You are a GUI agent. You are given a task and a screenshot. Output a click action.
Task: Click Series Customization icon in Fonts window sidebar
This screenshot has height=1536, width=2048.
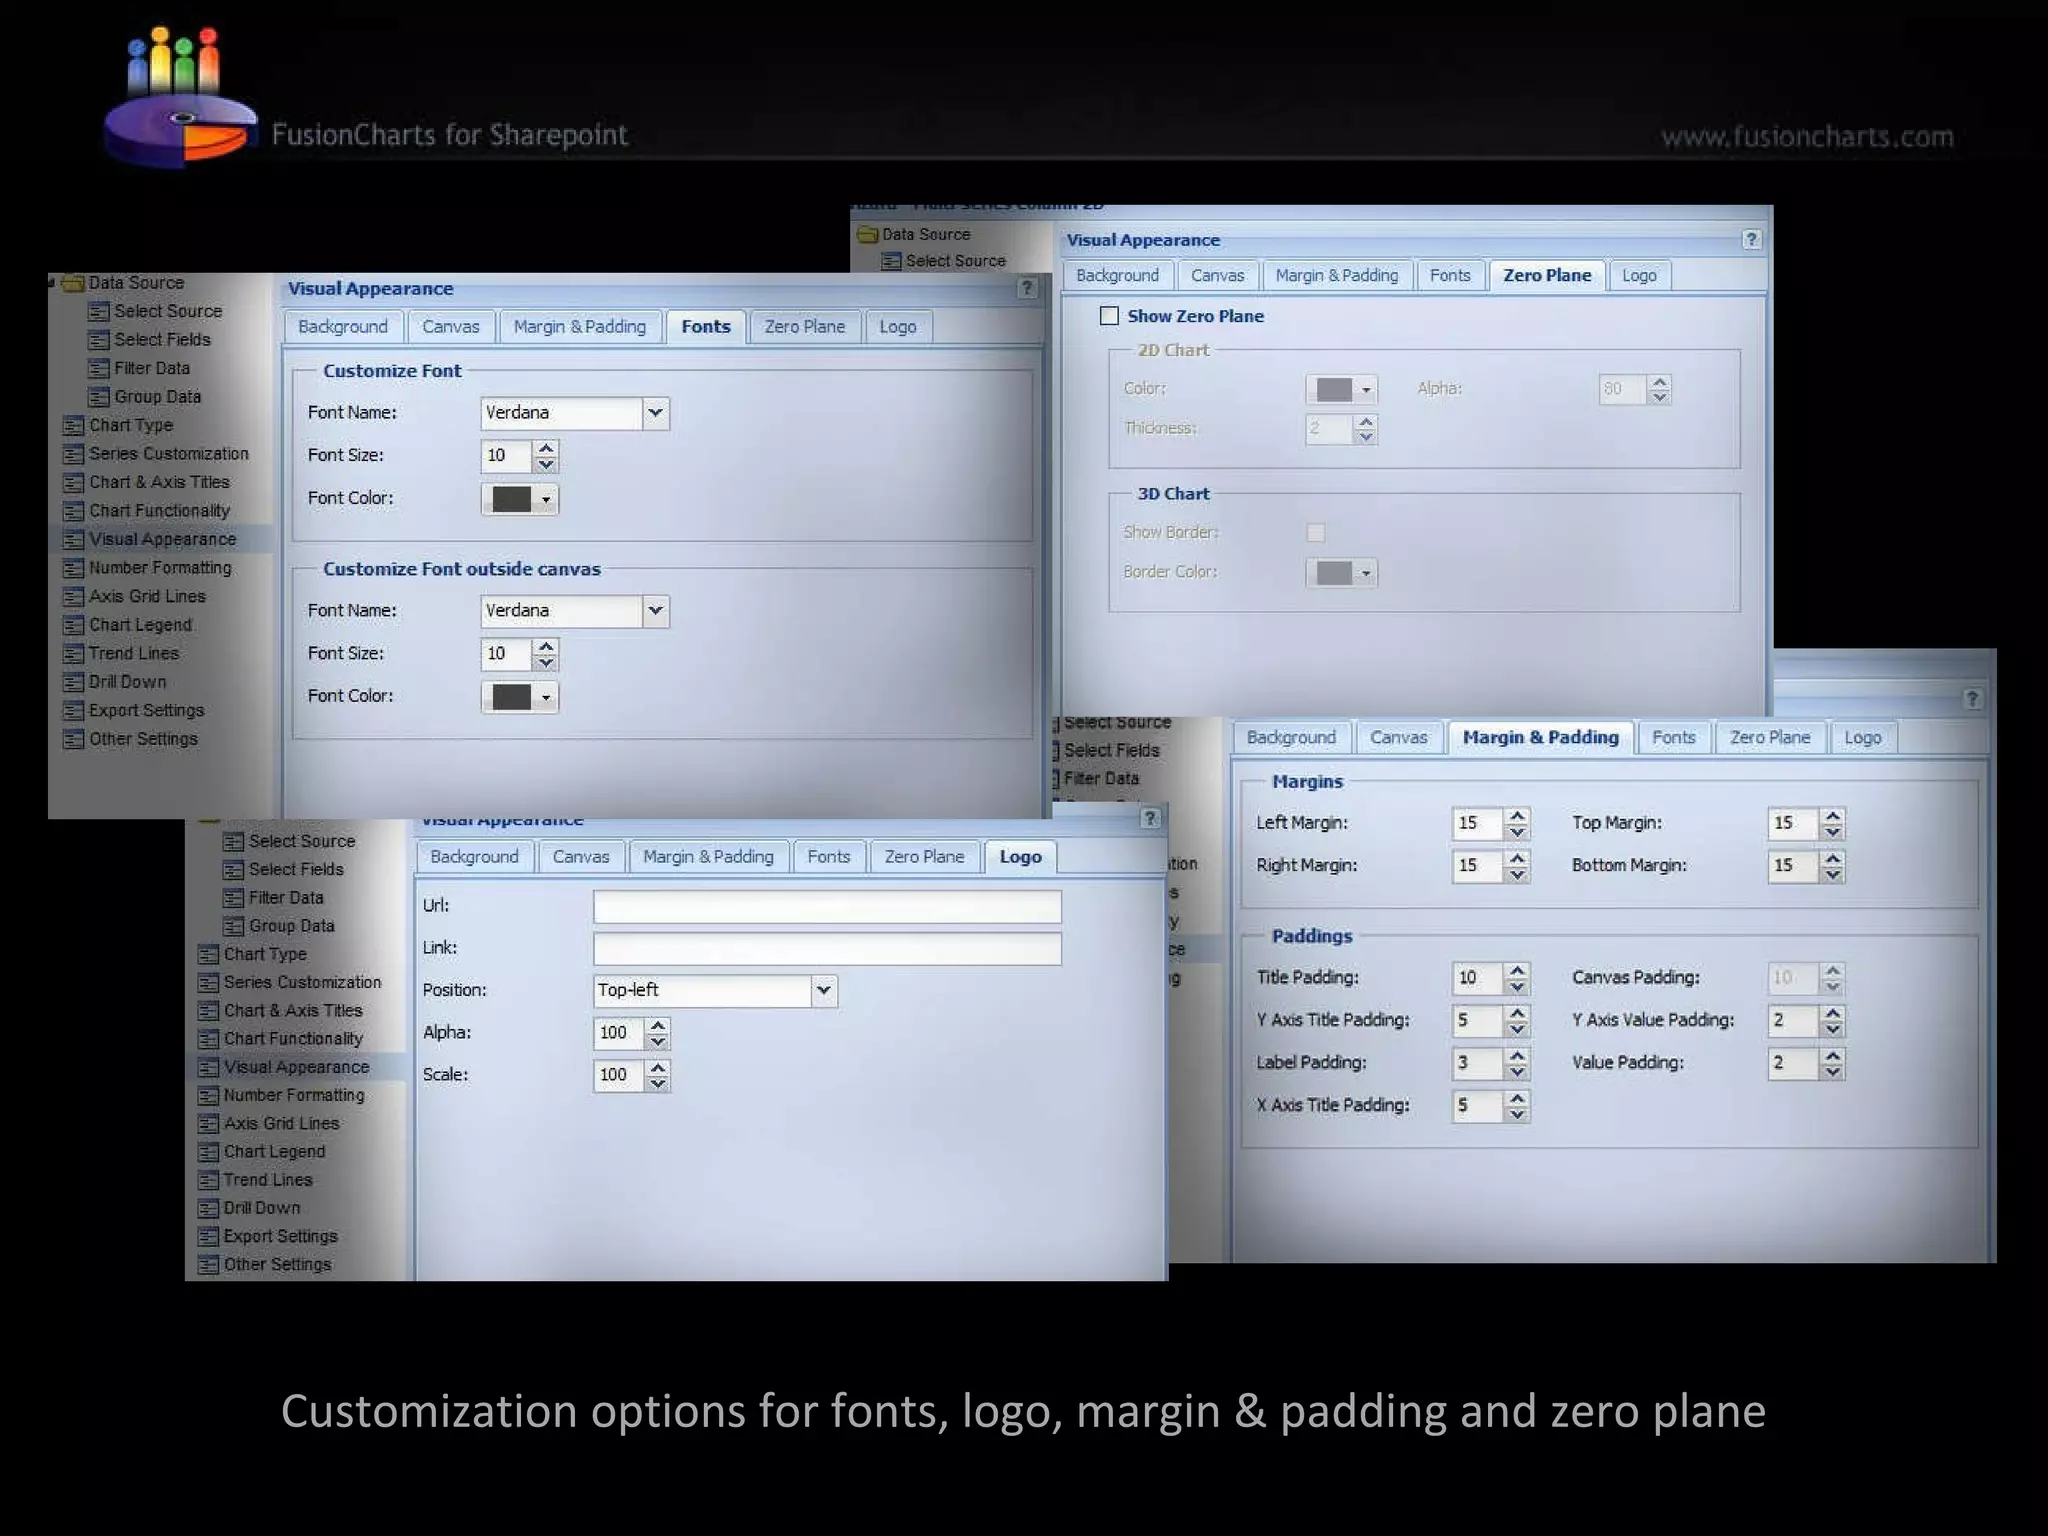tap(73, 454)
